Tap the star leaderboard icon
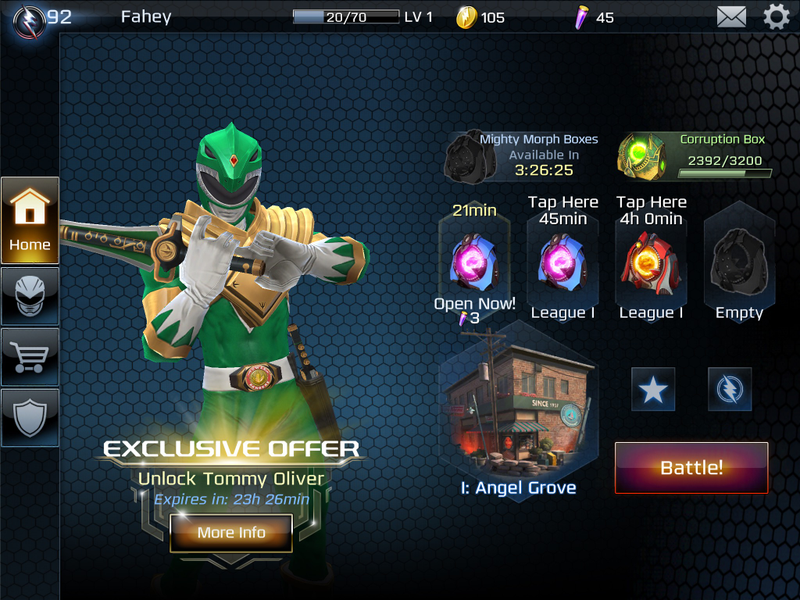The height and width of the screenshot is (600, 800). pos(653,389)
